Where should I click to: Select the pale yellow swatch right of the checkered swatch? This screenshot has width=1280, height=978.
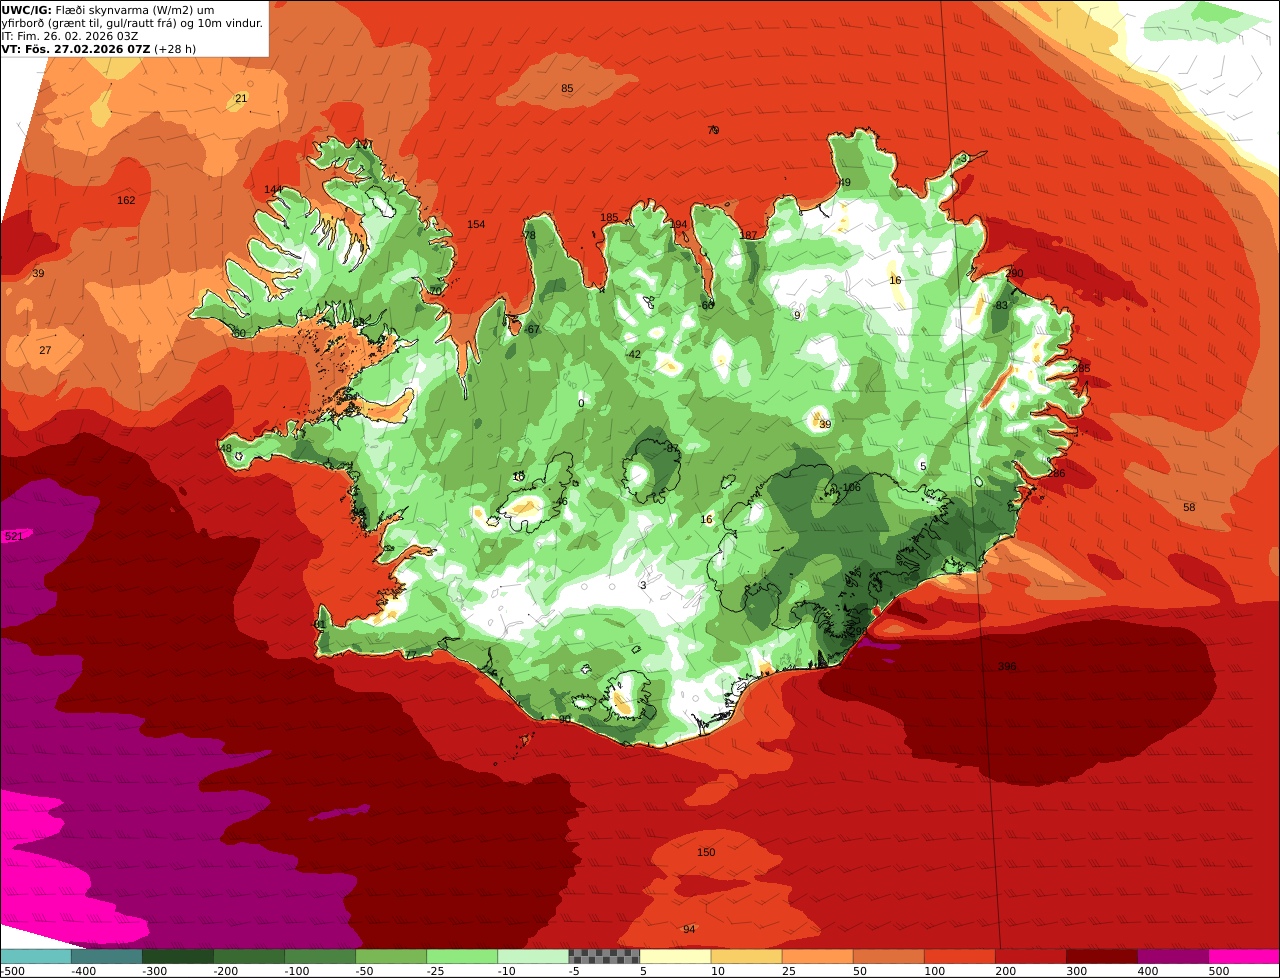pos(675,956)
